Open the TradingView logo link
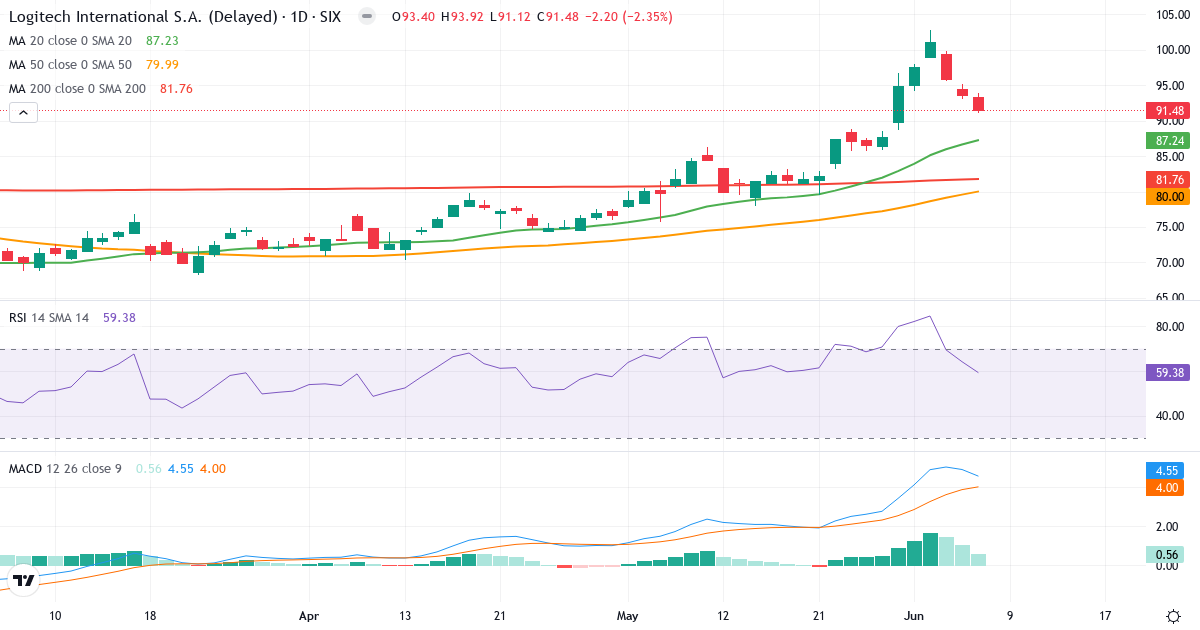This screenshot has width=1200, height=630. (25, 580)
